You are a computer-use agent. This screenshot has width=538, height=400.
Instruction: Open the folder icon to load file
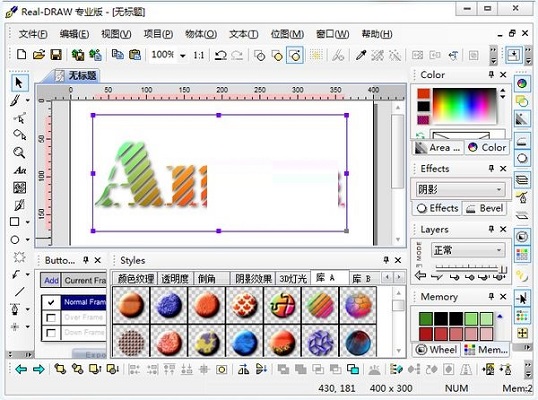39,55
